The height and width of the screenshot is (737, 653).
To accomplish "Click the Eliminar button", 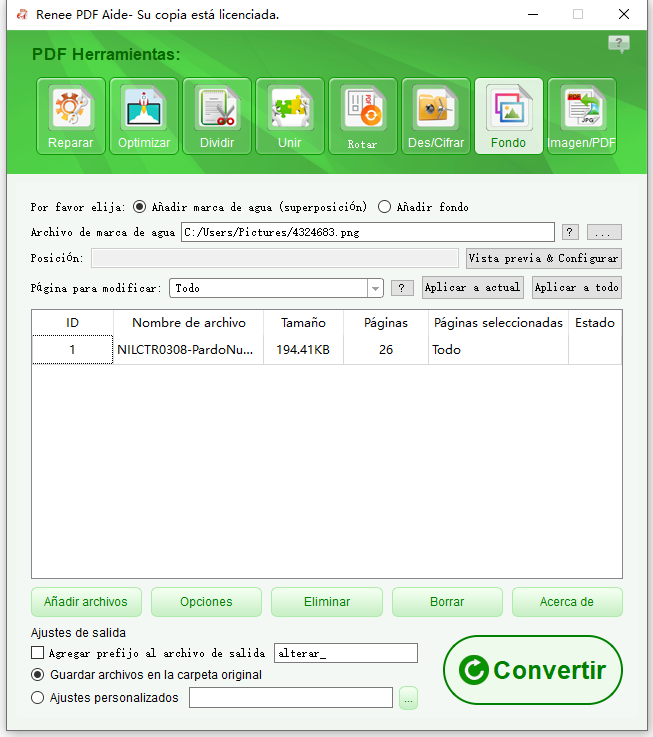I will [327, 602].
